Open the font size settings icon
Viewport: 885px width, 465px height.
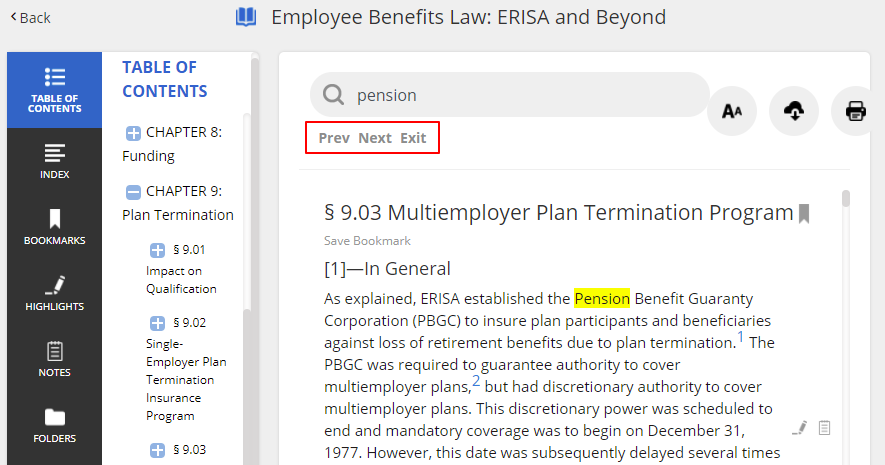(732, 111)
